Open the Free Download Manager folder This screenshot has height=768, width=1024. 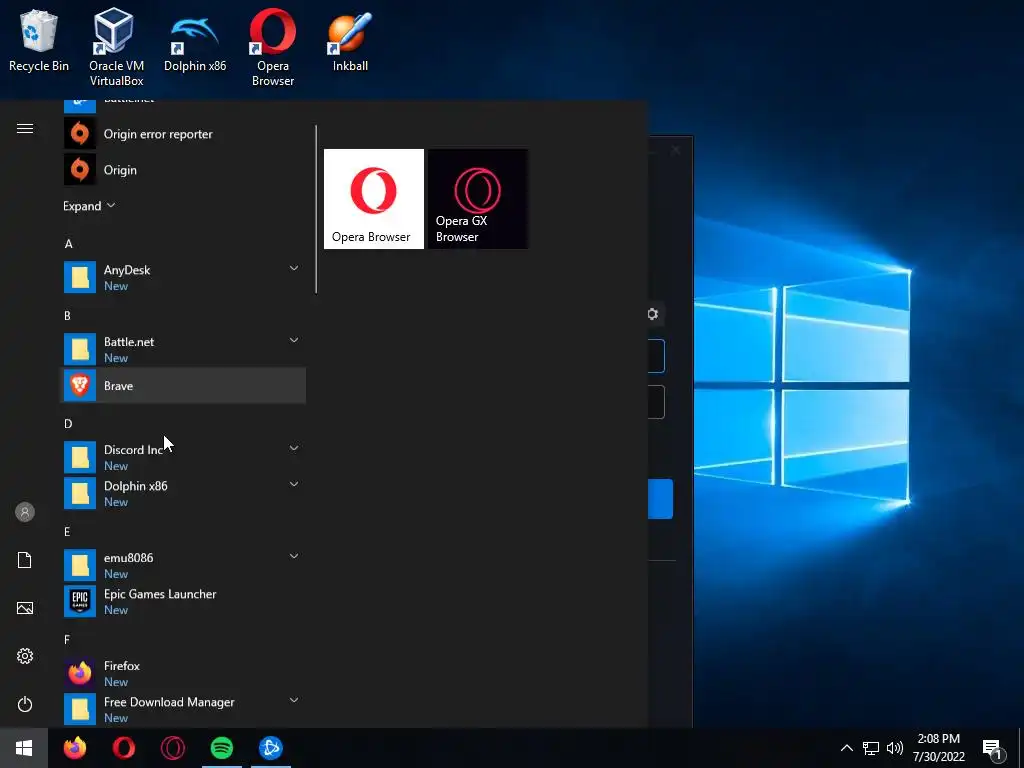click(x=183, y=709)
